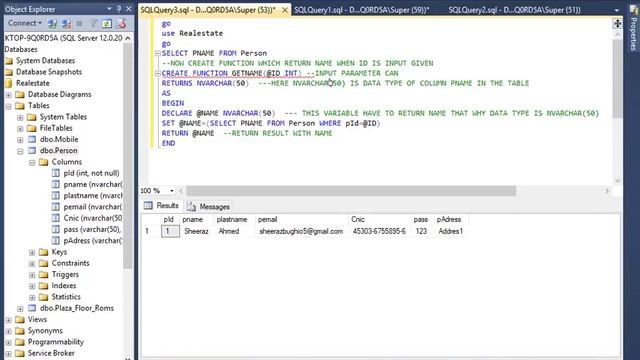This screenshot has width=640, height=360.
Task: Switch to SQLQuery2.sql tab
Action: click(514, 10)
